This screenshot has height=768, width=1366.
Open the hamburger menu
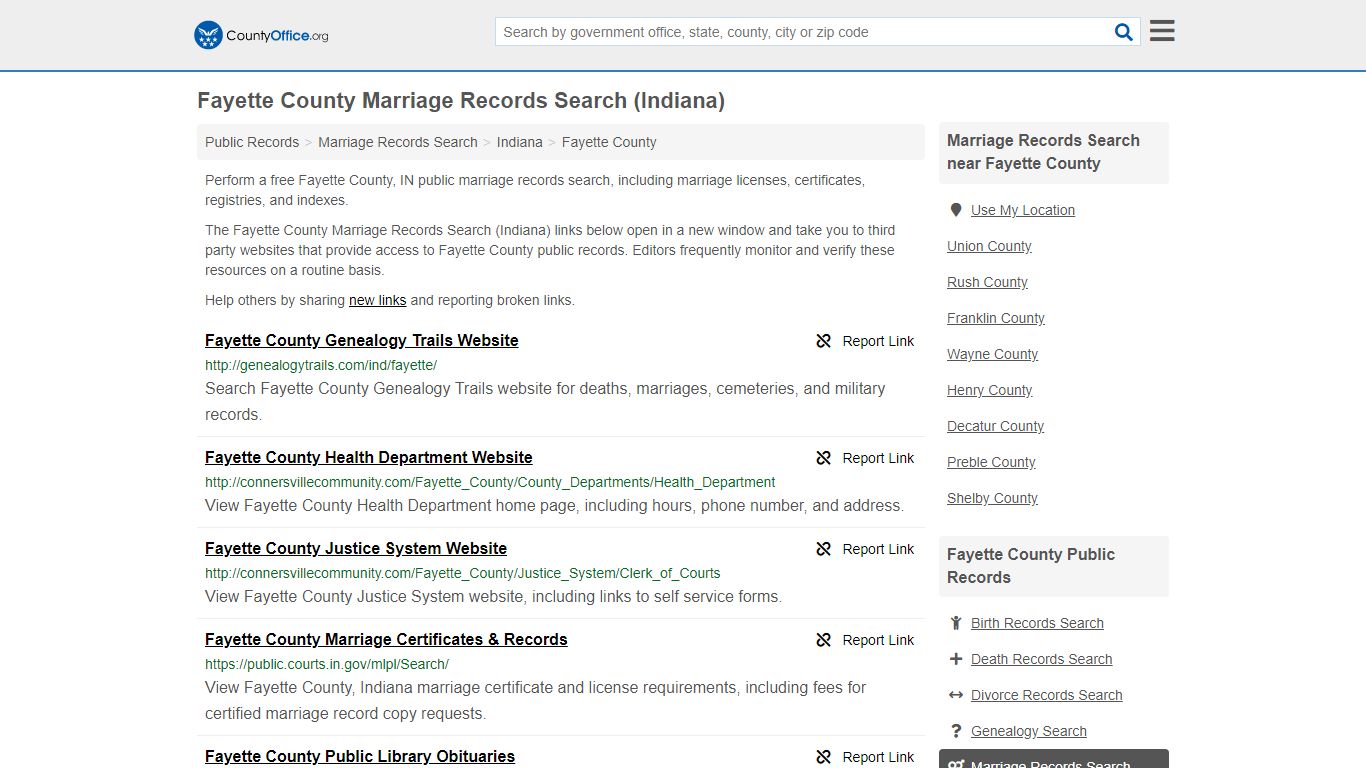[1162, 31]
